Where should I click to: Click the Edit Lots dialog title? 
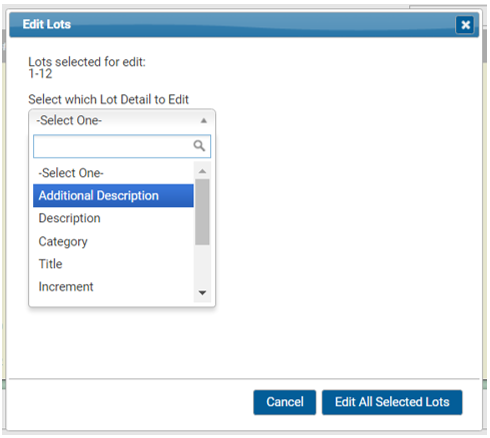(x=47, y=24)
